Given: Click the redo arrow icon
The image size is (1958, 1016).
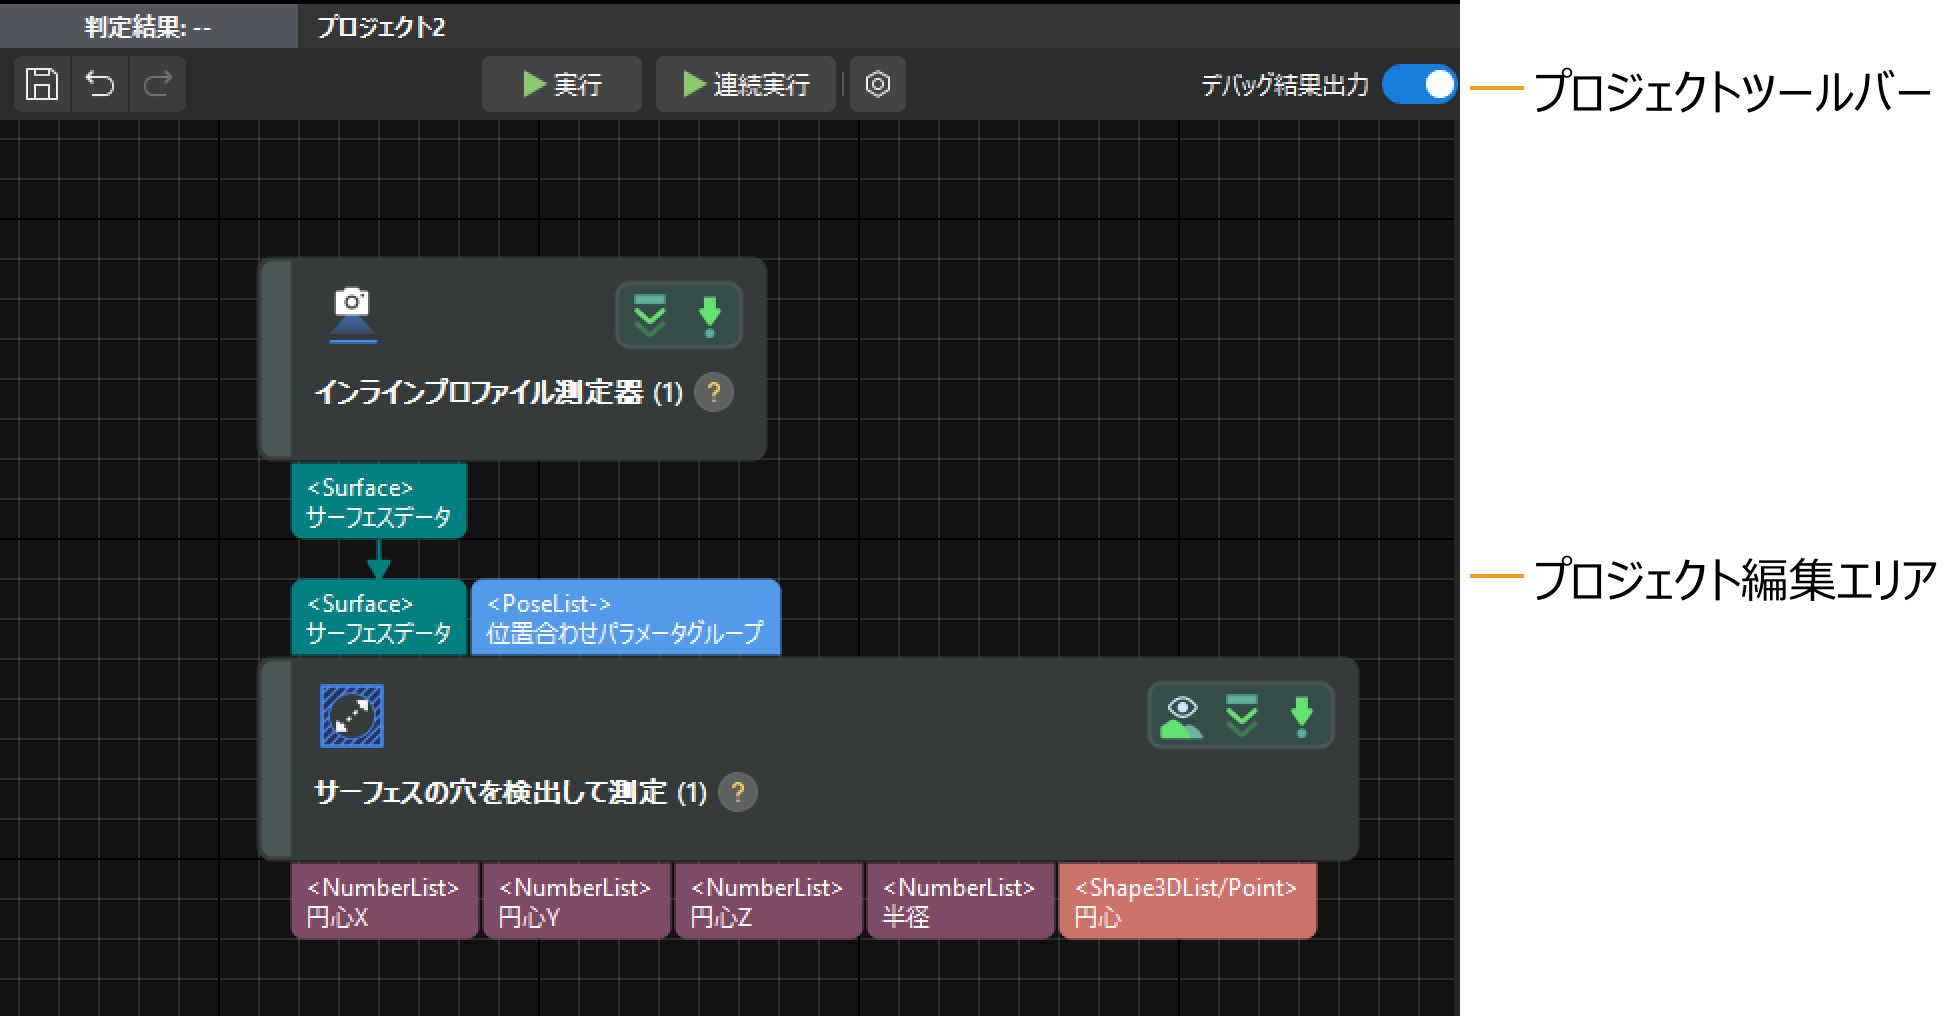Looking at the screenshot, I should (158, 84).
